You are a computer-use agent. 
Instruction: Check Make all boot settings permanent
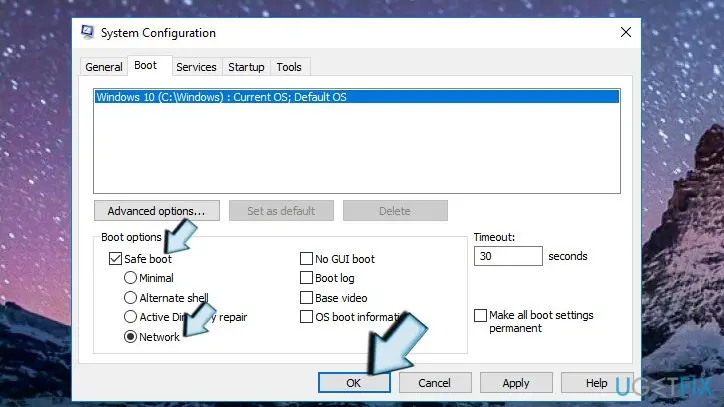[480, 316]
